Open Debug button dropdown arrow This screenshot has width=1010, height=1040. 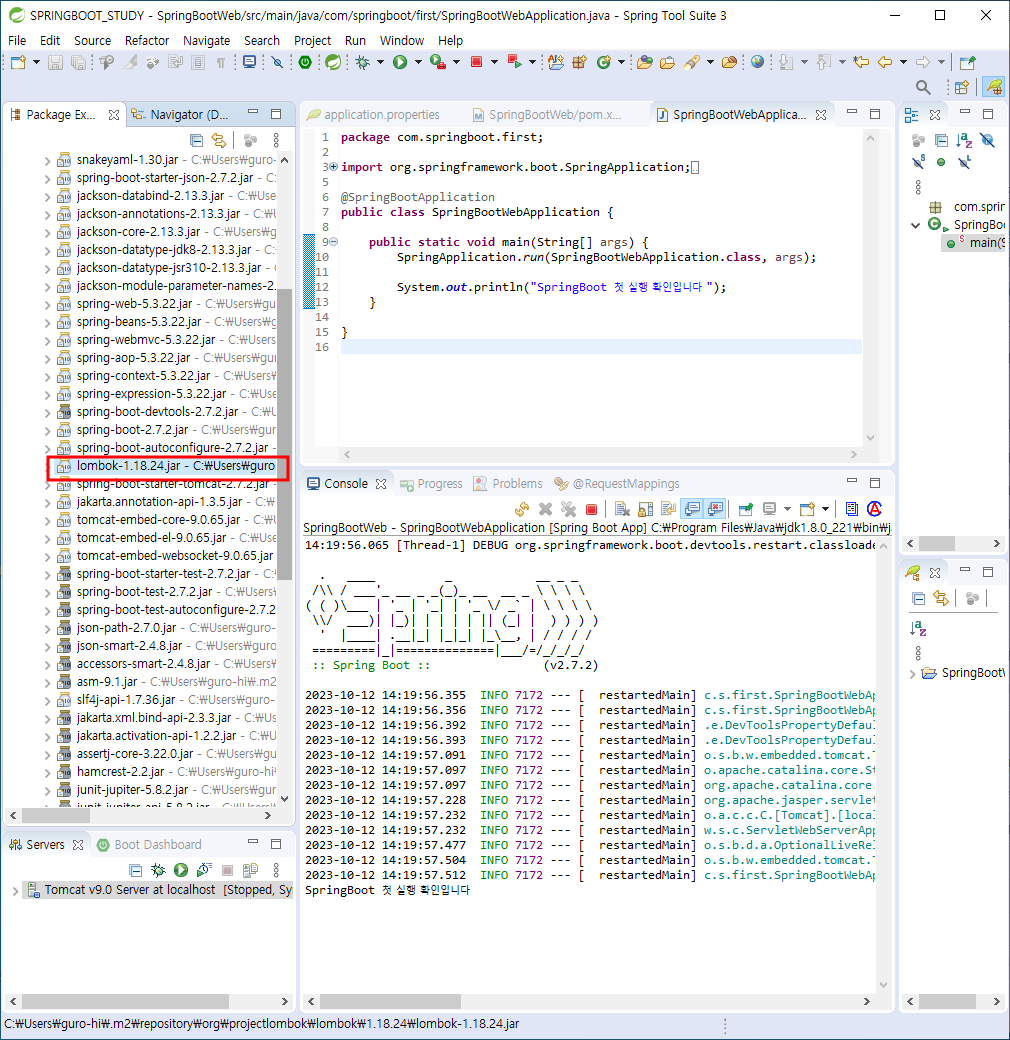[380, 62]
